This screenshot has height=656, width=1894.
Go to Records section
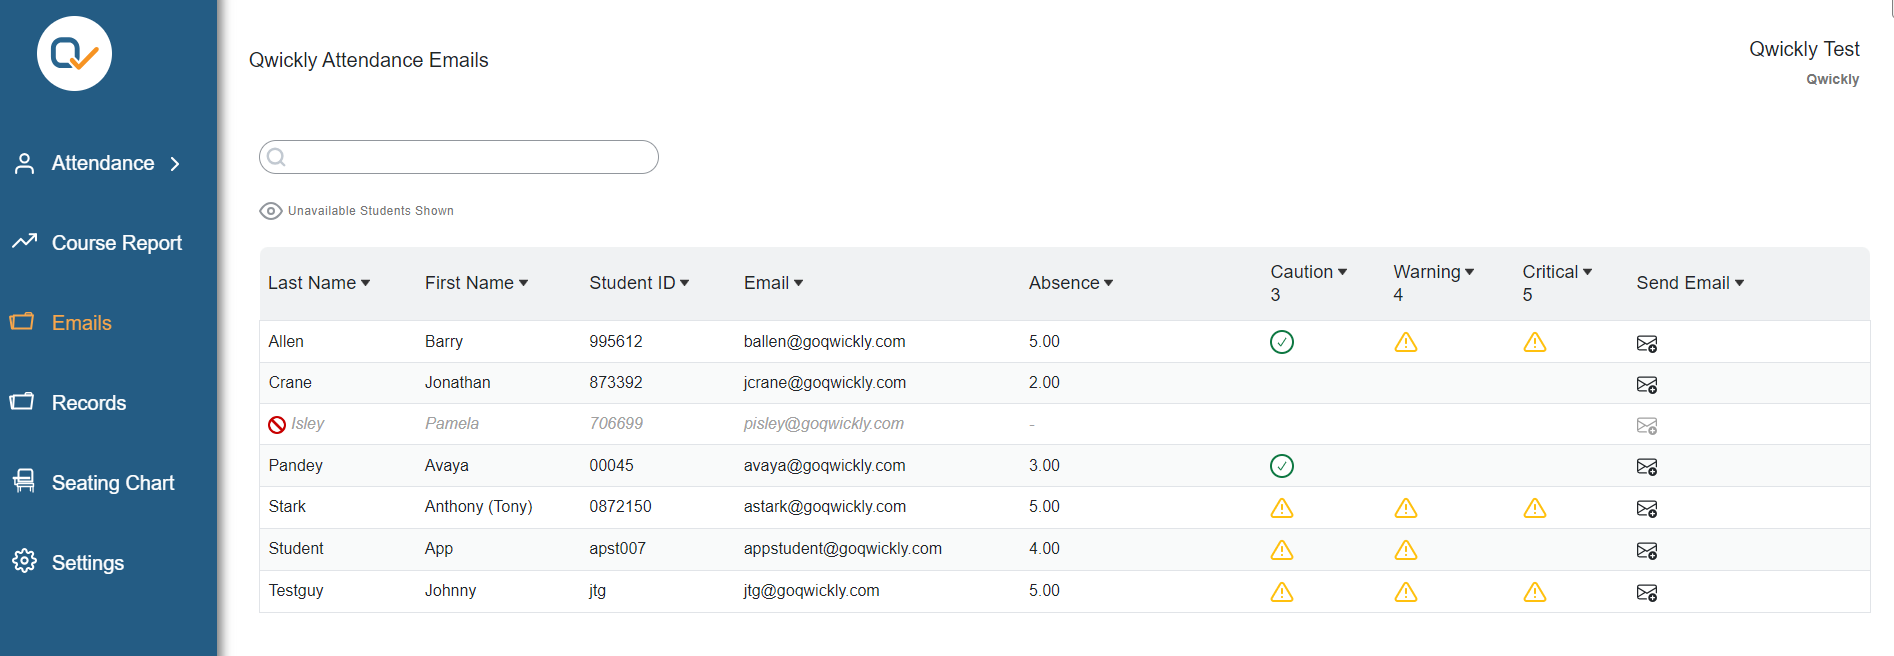(89, 403)
